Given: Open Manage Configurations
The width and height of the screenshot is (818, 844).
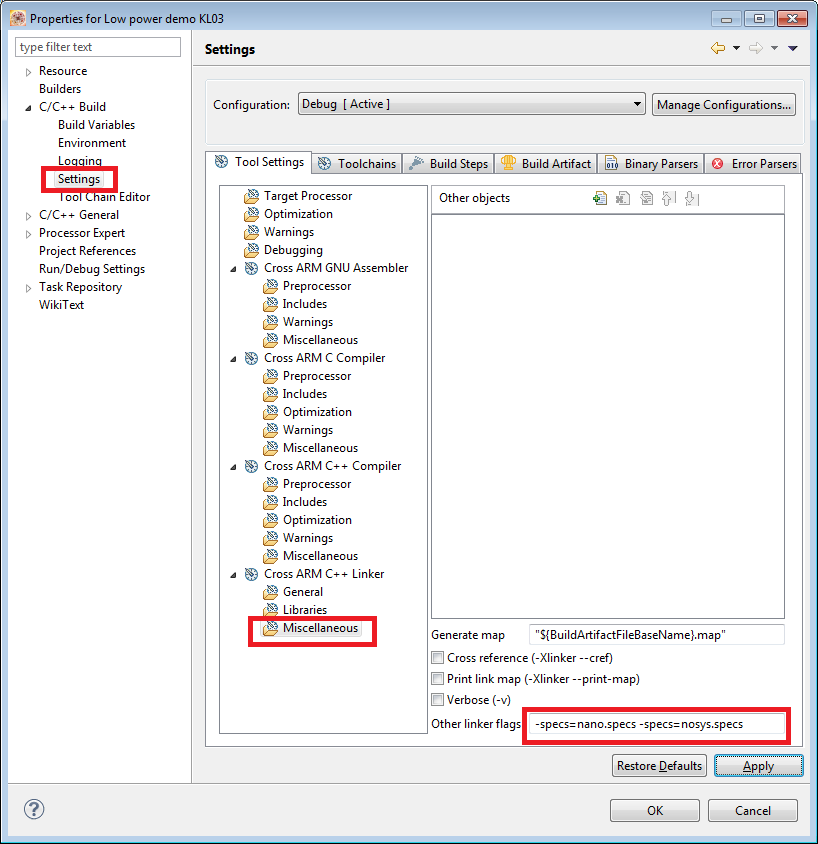Looking at the screenshot, I should [723, 104].
